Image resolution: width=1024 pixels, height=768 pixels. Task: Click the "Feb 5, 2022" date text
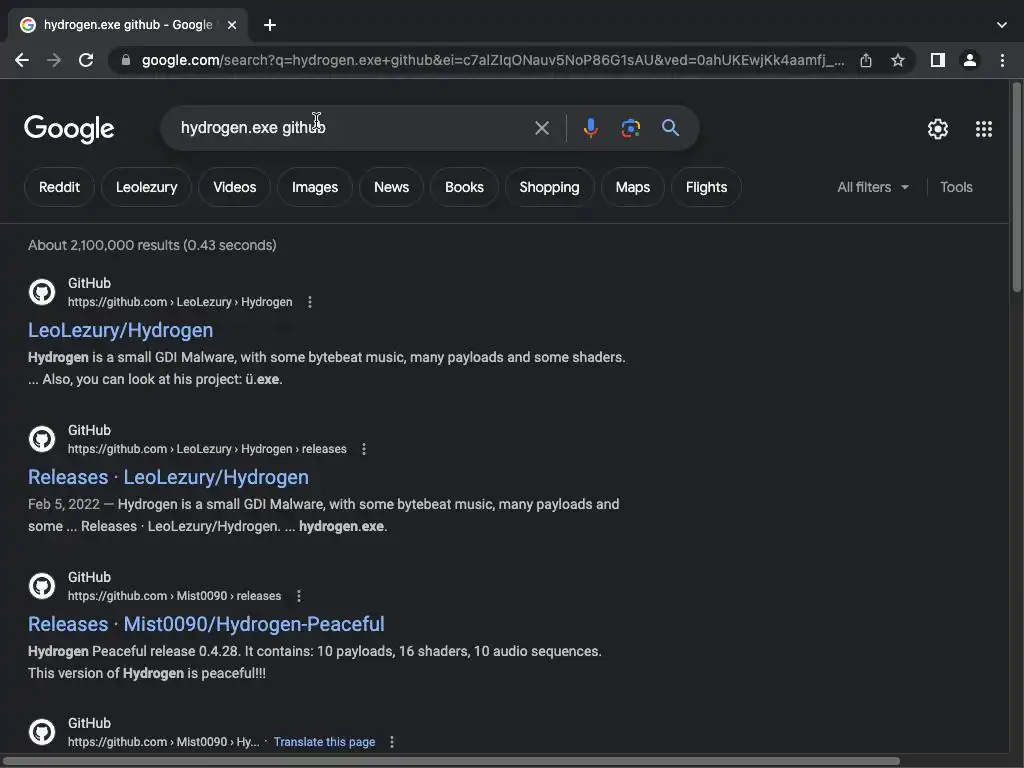(64, 505)
